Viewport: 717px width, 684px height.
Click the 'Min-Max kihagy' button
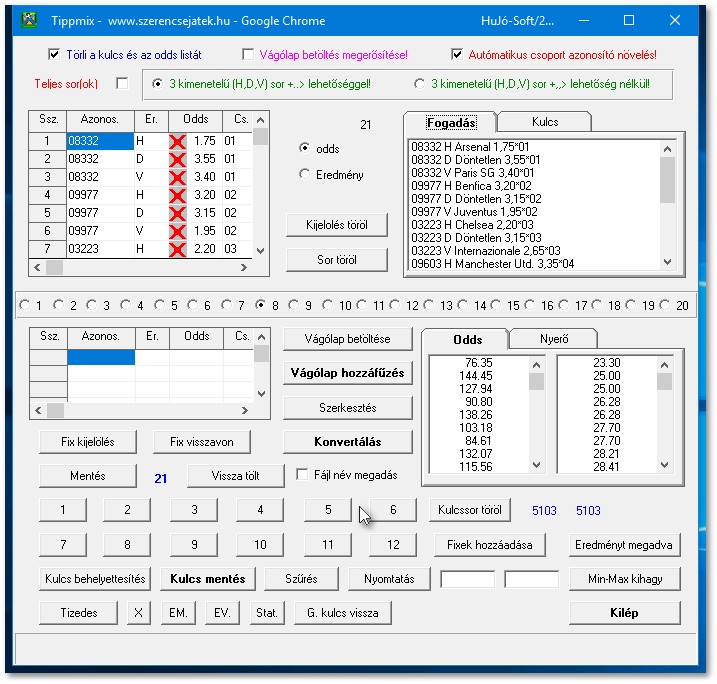click(x=625, y=579)
